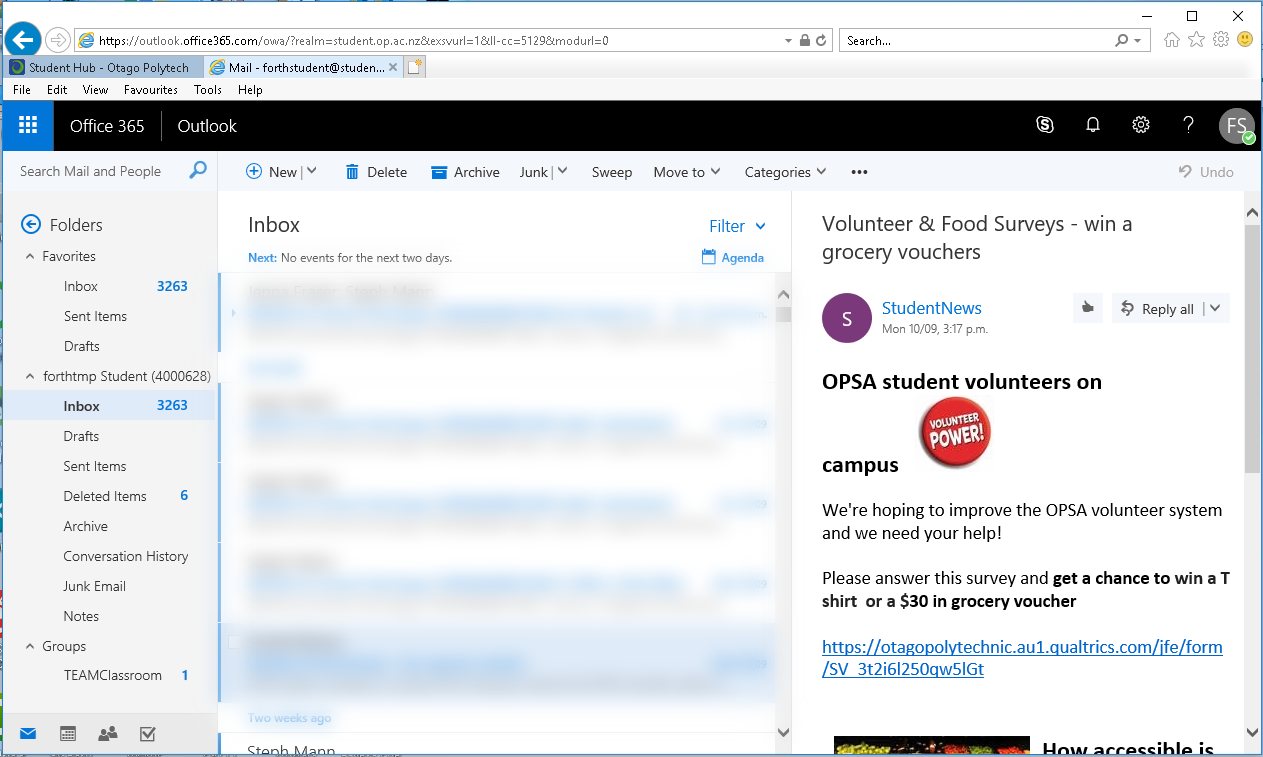Click the Delete trash button
This screenshot has height=757, width=1263.
tap(376, 172)
